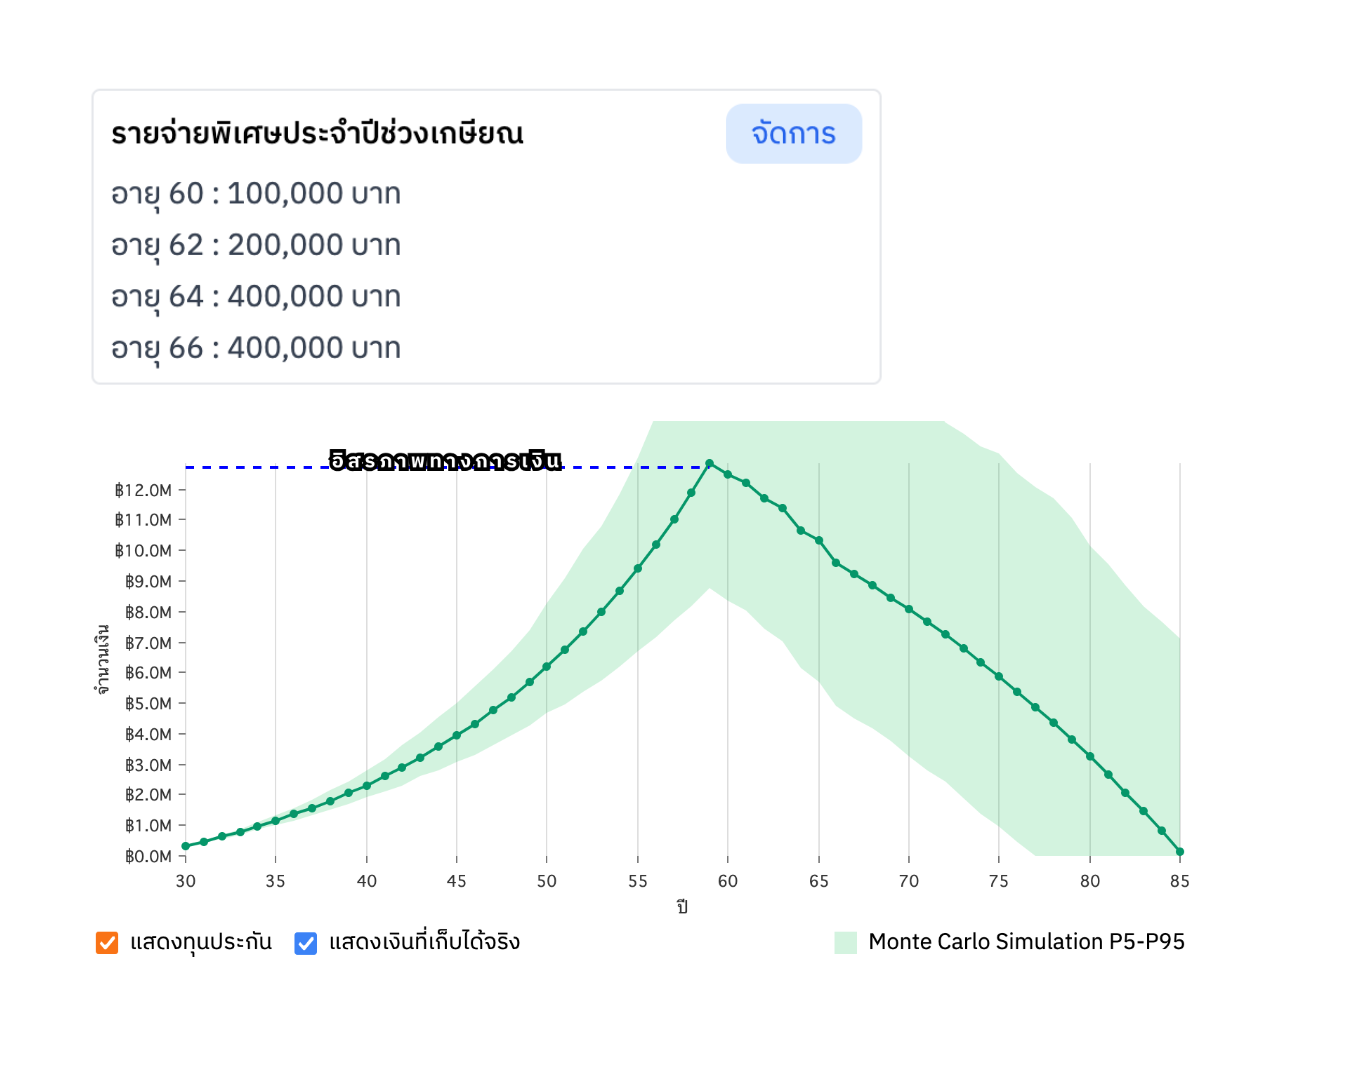The width and height of the screenshot is (1350, 1080).
Task: Select the data point at age 70
Action: (x=909, y=609)
